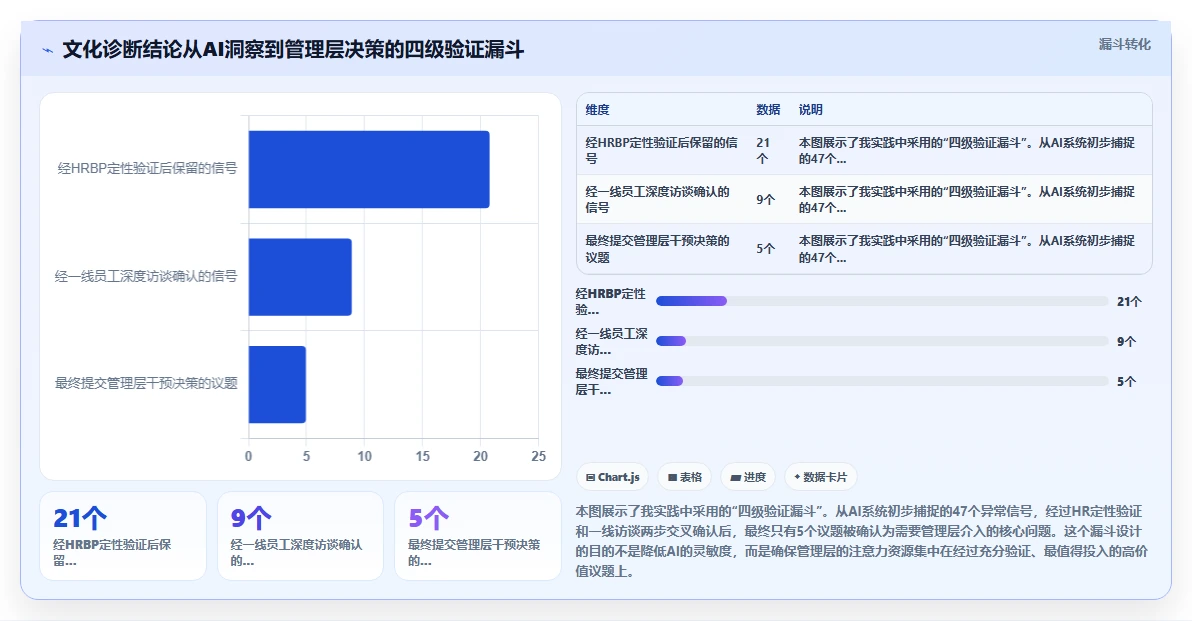Click the panel title 文化诊断结论从AI洞察到管理层决策

293,50
